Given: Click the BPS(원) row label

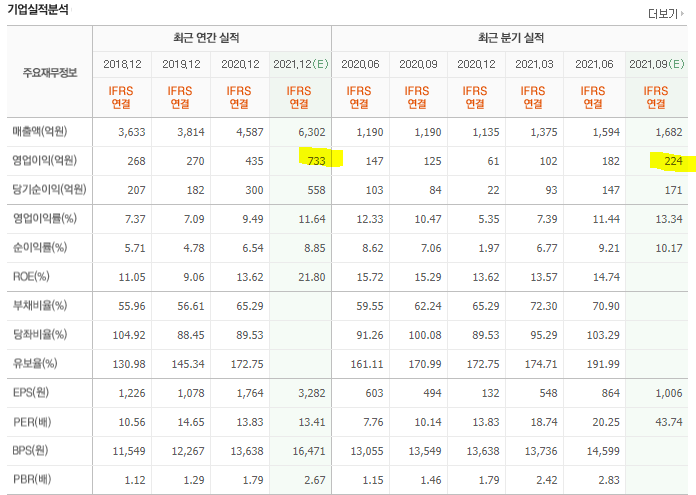Looking at the screenshot, I should (30, 451).
